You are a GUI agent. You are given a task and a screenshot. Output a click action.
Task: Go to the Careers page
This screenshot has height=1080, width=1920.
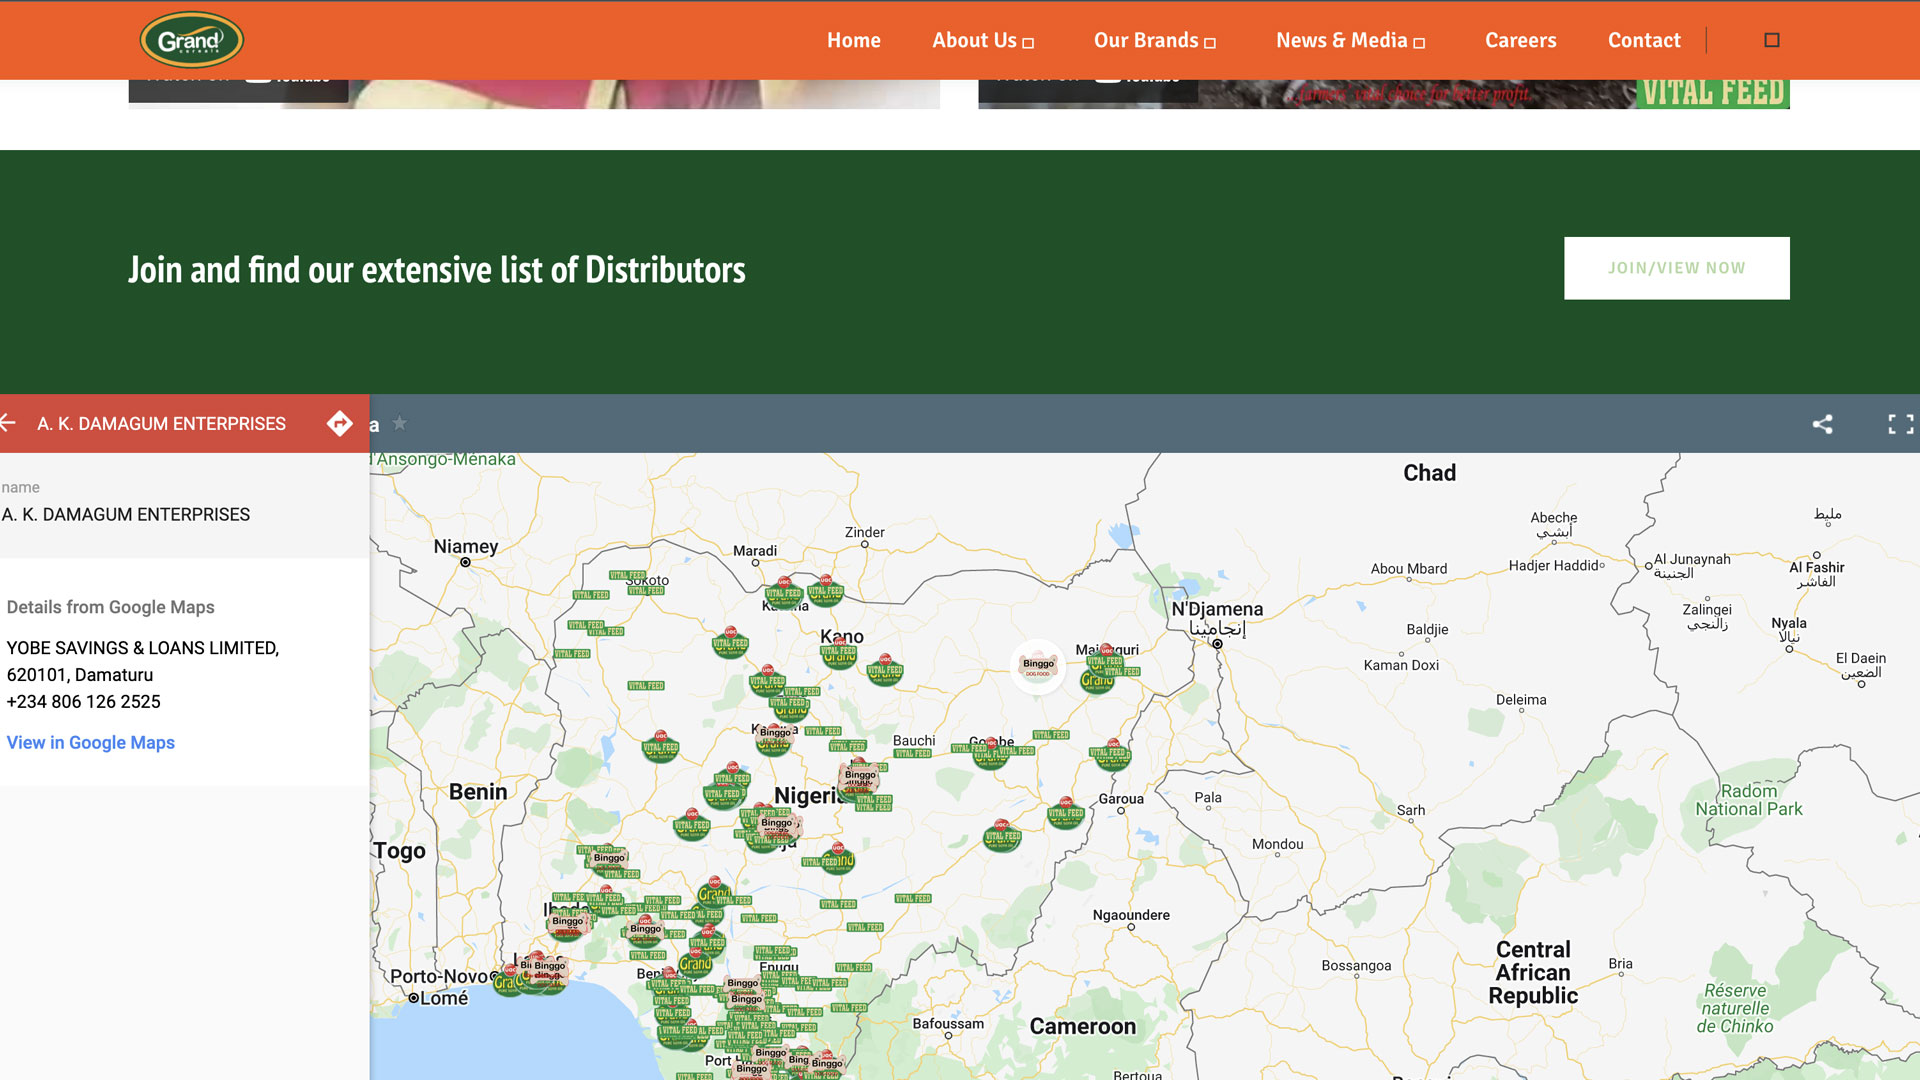tap(1520, 40)
